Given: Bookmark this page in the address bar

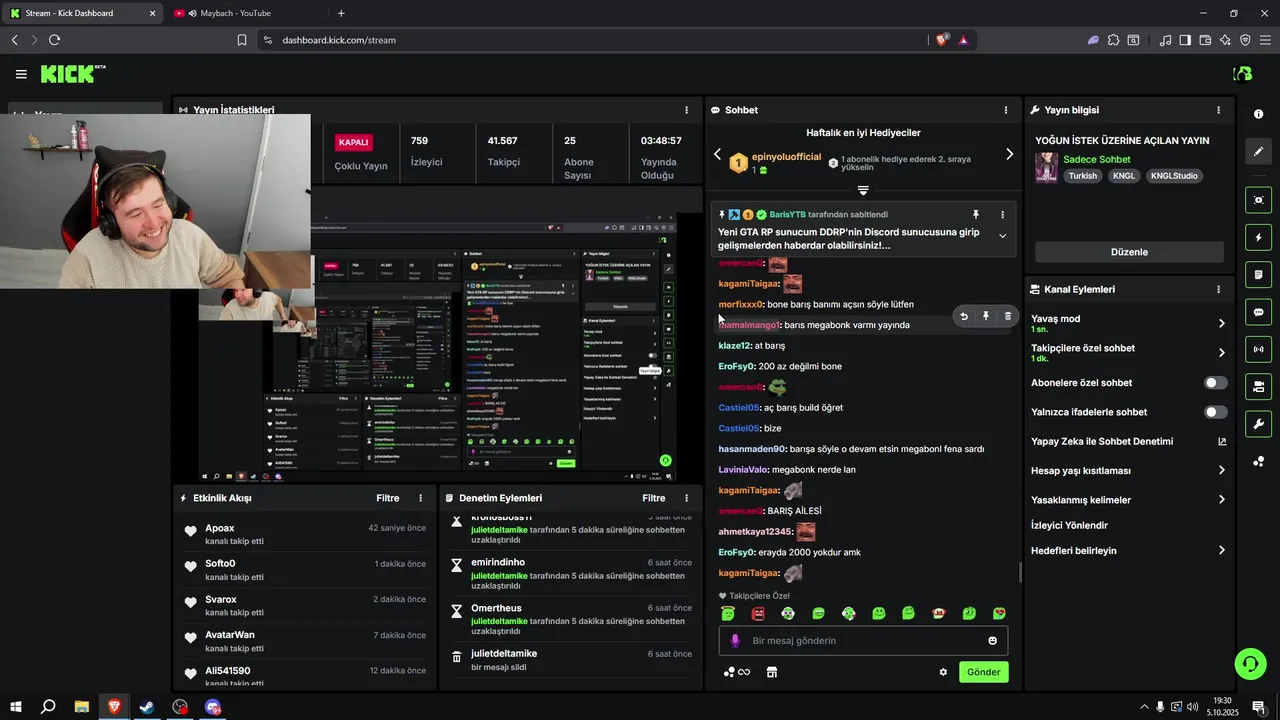Looking at the screenshot, I should click(x=242, y=40).
